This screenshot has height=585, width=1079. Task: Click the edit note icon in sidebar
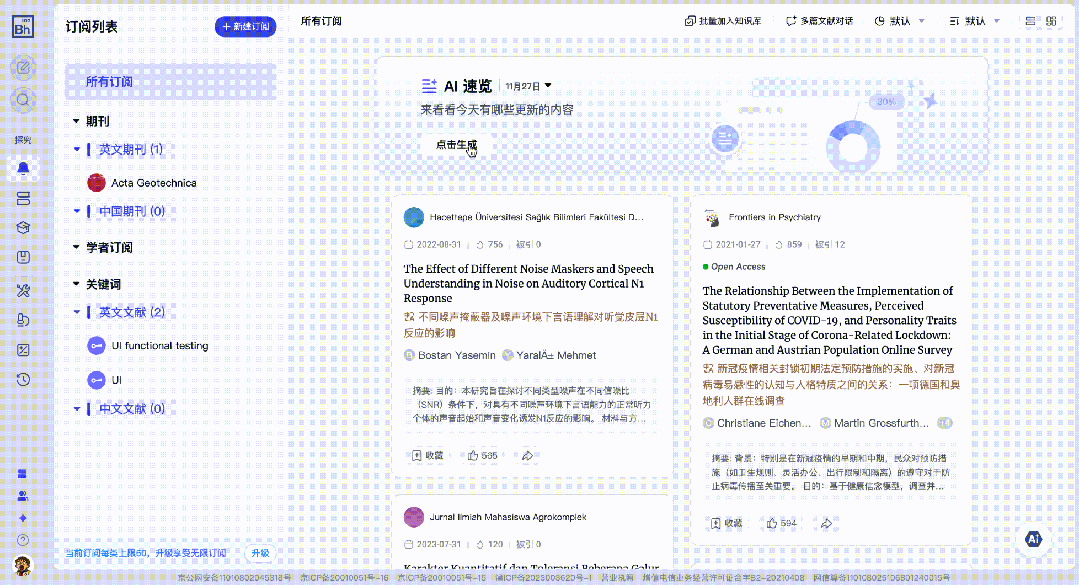(23, 68)
